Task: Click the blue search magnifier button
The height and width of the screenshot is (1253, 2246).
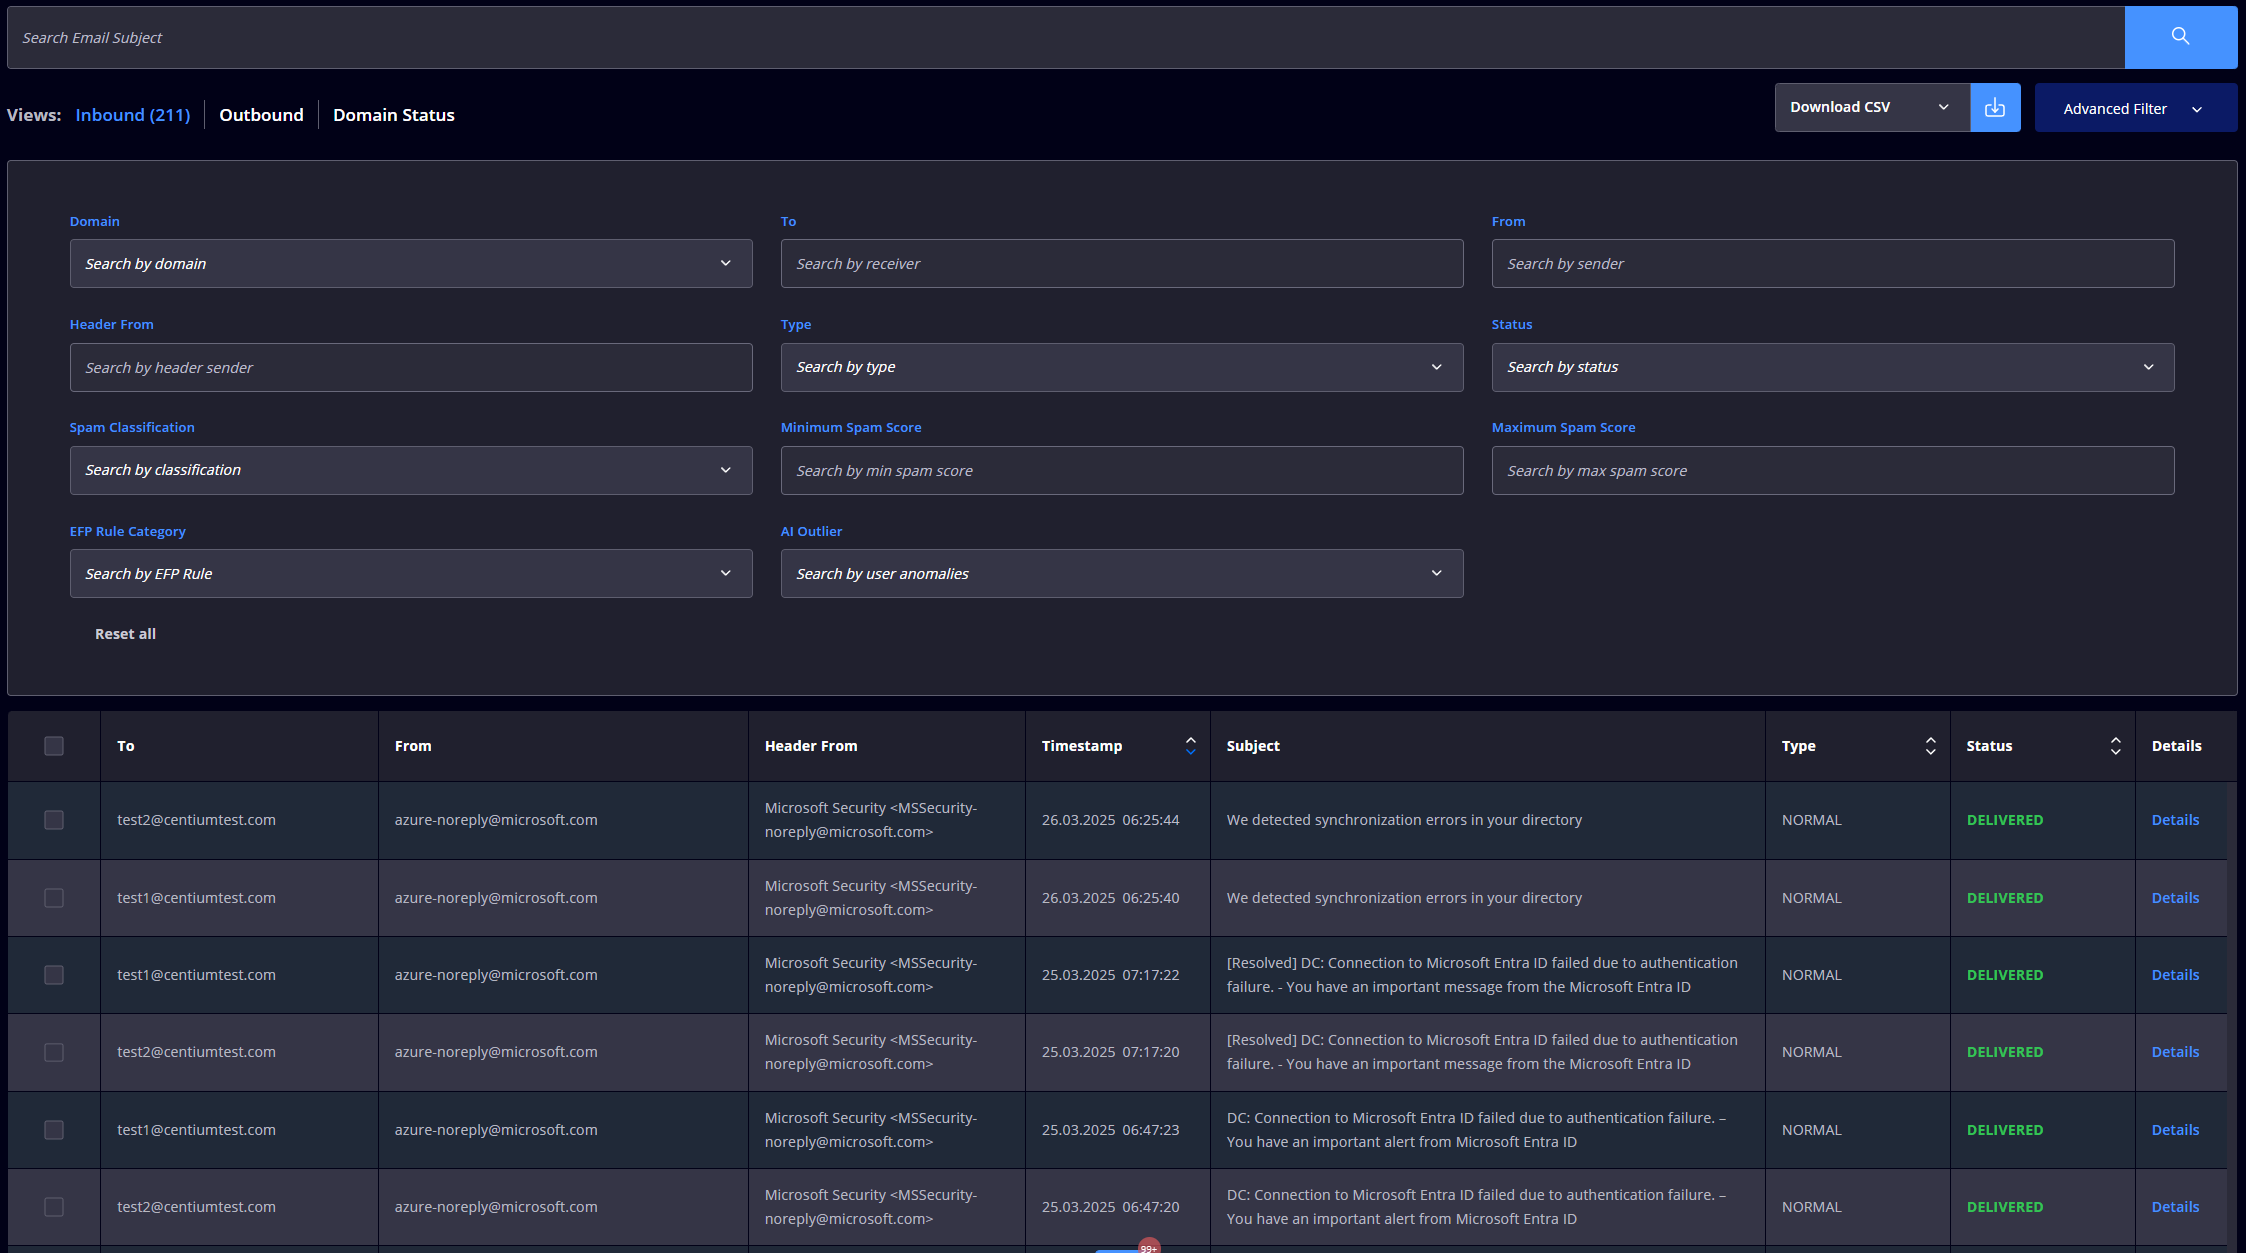Action: [x=2180, y=37]
